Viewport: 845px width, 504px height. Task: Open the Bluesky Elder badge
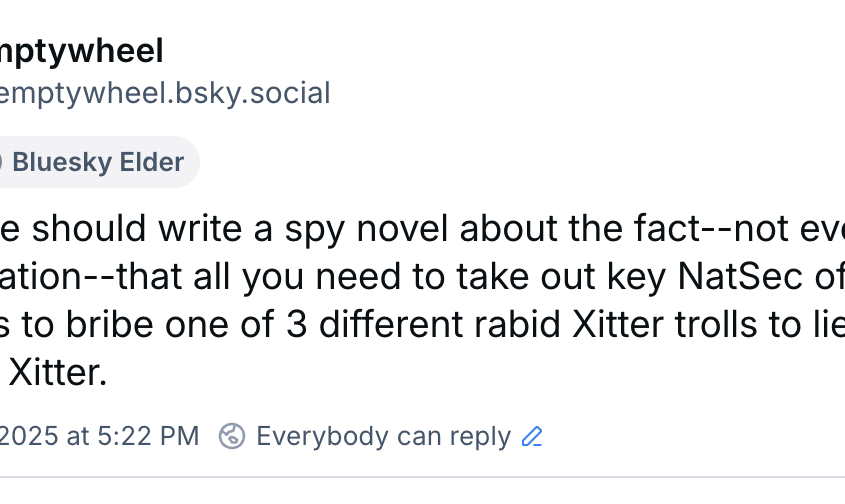point(97,162)
